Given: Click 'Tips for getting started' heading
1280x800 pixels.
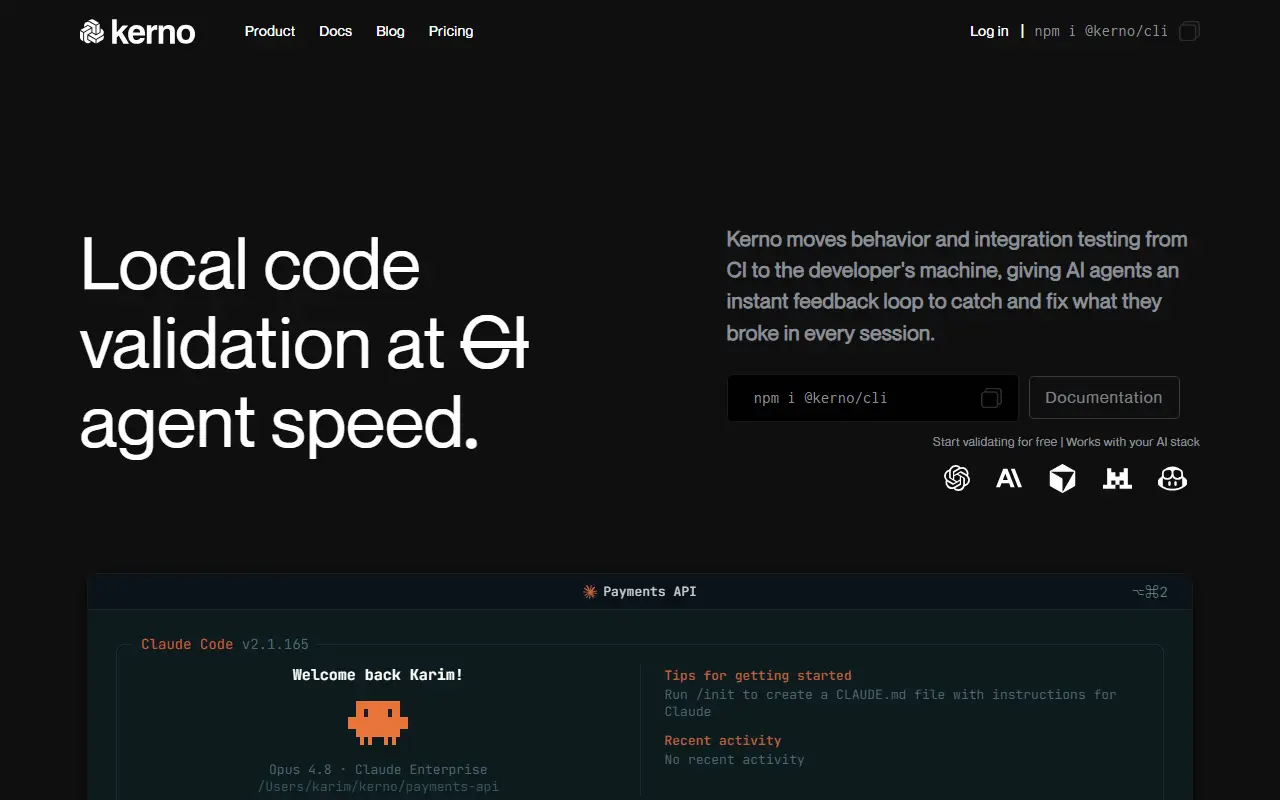Looking at the screenshot, I should click(758, 675).
